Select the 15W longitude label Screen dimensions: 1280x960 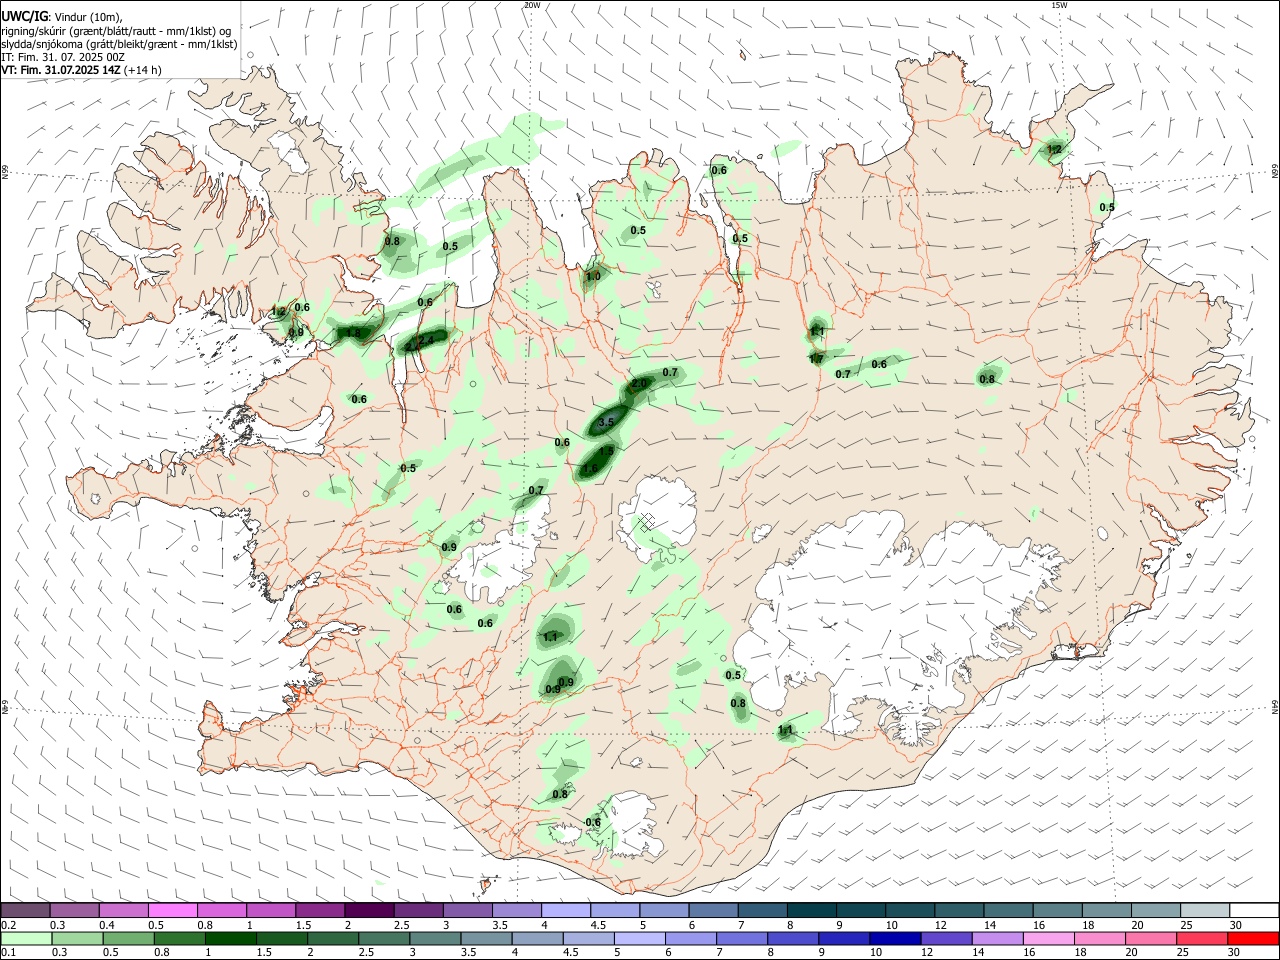pos(1059,5)
